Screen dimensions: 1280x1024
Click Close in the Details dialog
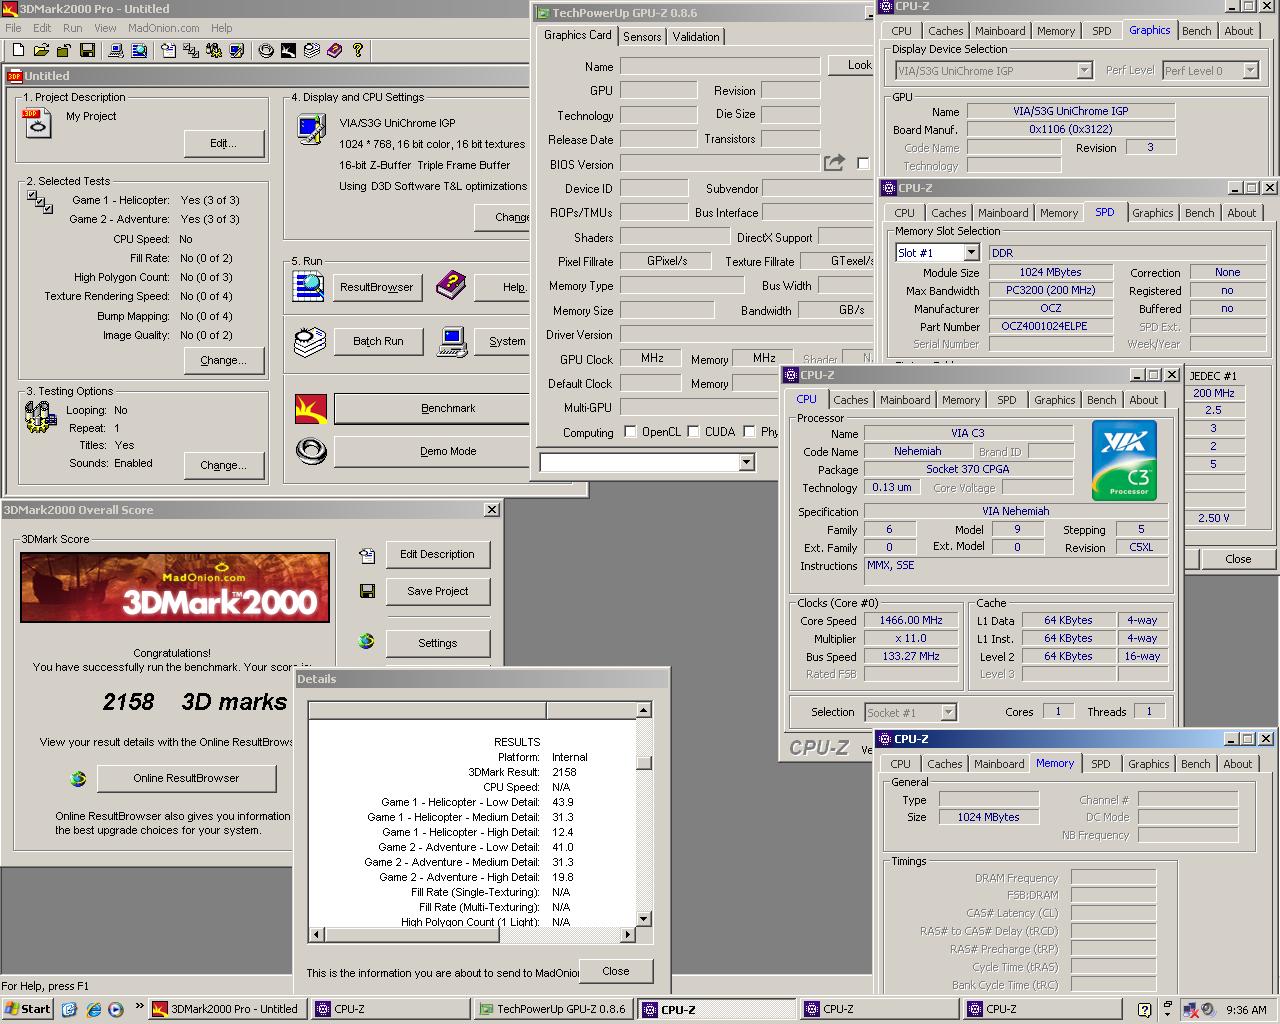[x=616, y=971]
